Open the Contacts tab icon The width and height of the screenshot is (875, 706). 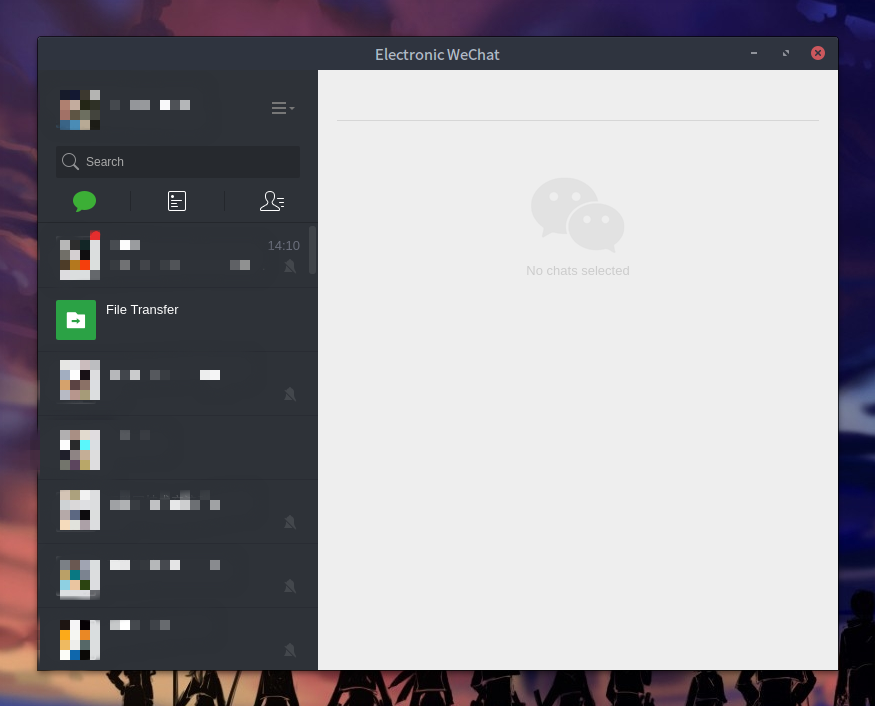tap(272, 201)
